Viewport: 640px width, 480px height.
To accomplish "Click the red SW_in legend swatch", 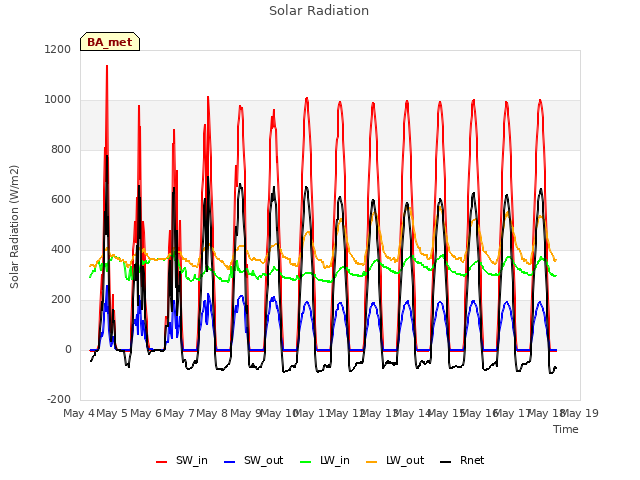I will [x=162, y=462].
